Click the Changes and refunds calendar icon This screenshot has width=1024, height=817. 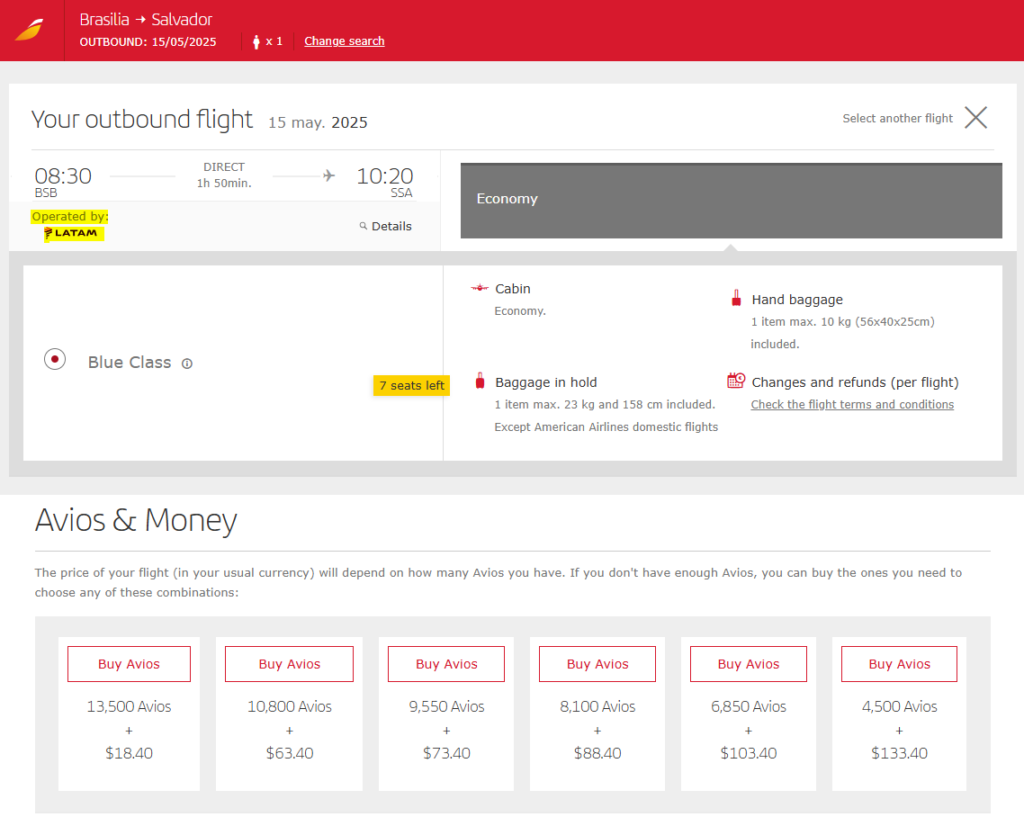tap(736, 381)
